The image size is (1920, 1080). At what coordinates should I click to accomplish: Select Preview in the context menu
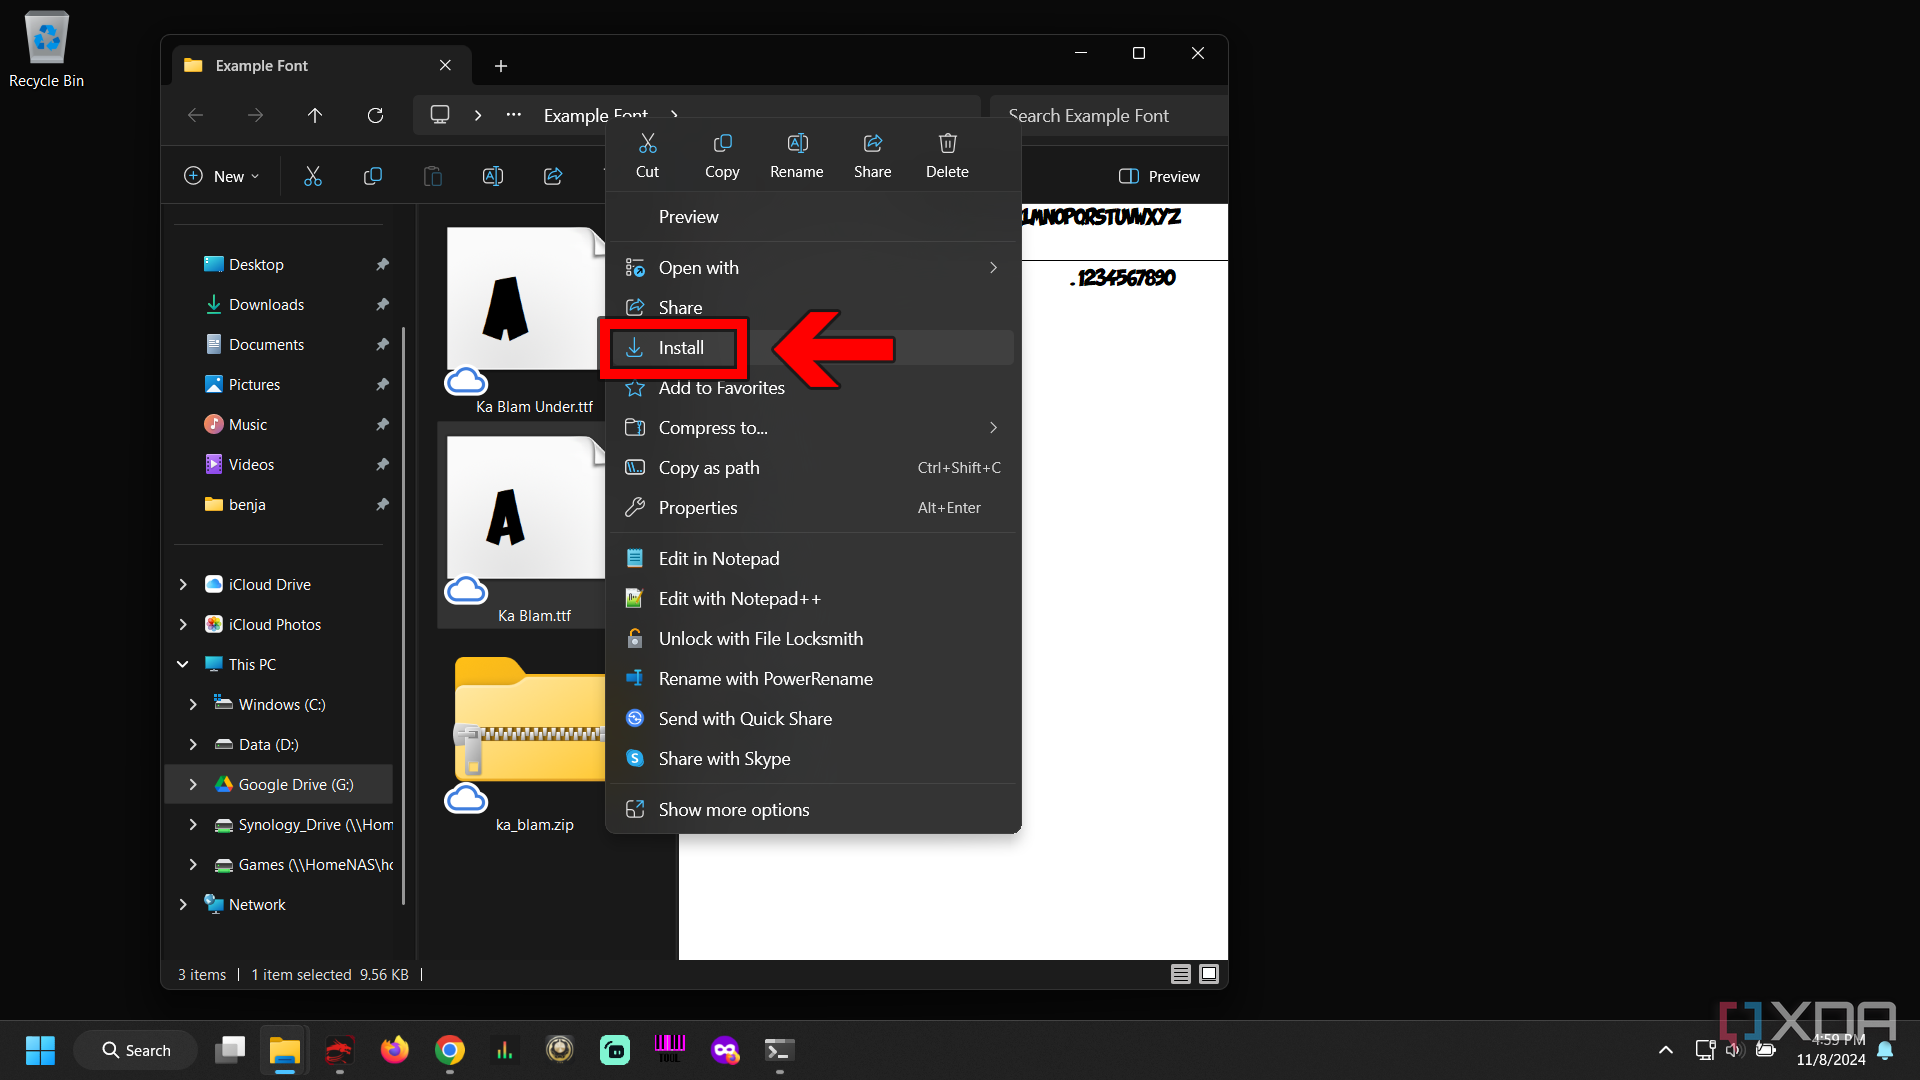[x=688, y=216]
